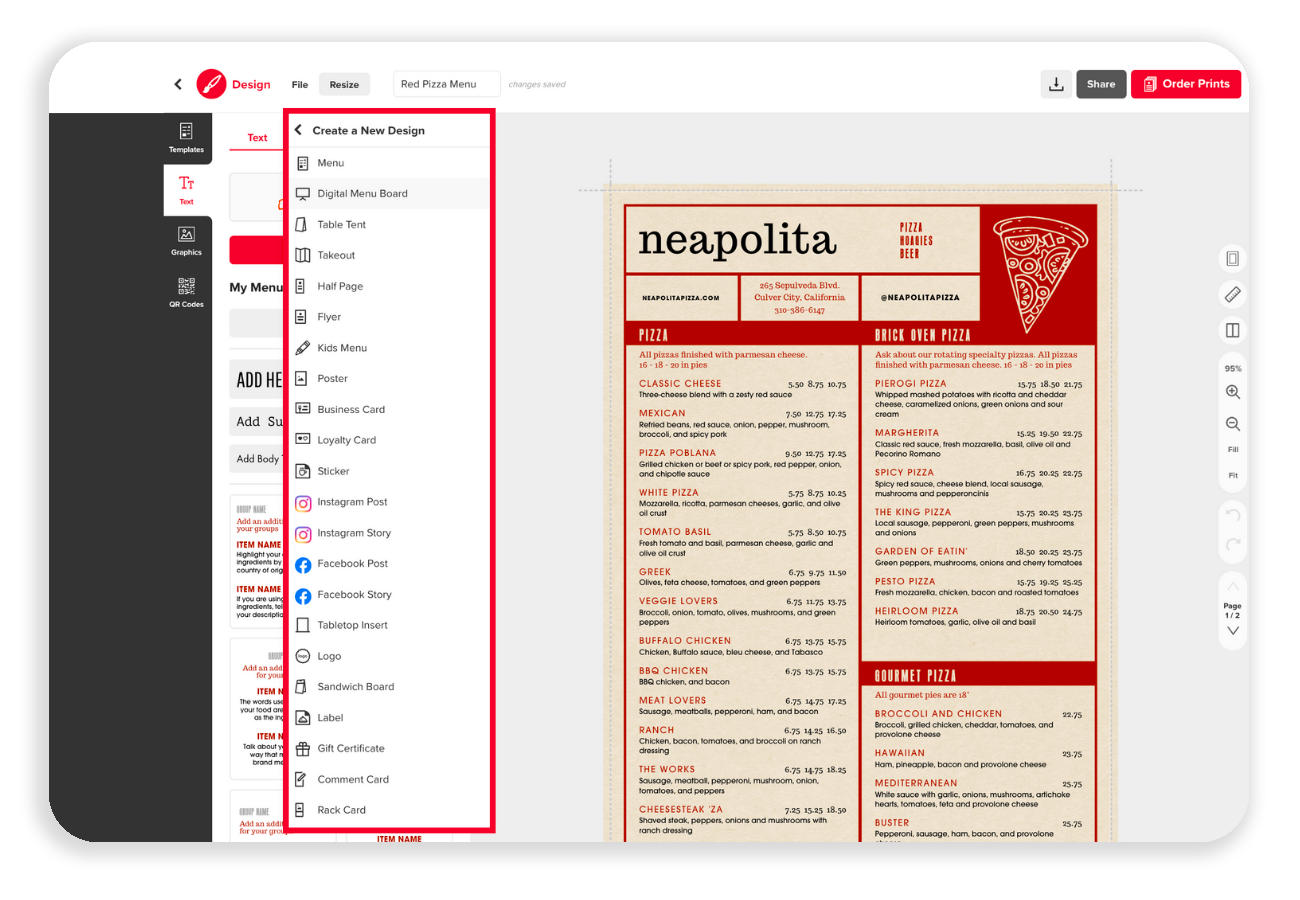Toggle the ruler tool icon

pyautogui.click(x=1233, y=294)
